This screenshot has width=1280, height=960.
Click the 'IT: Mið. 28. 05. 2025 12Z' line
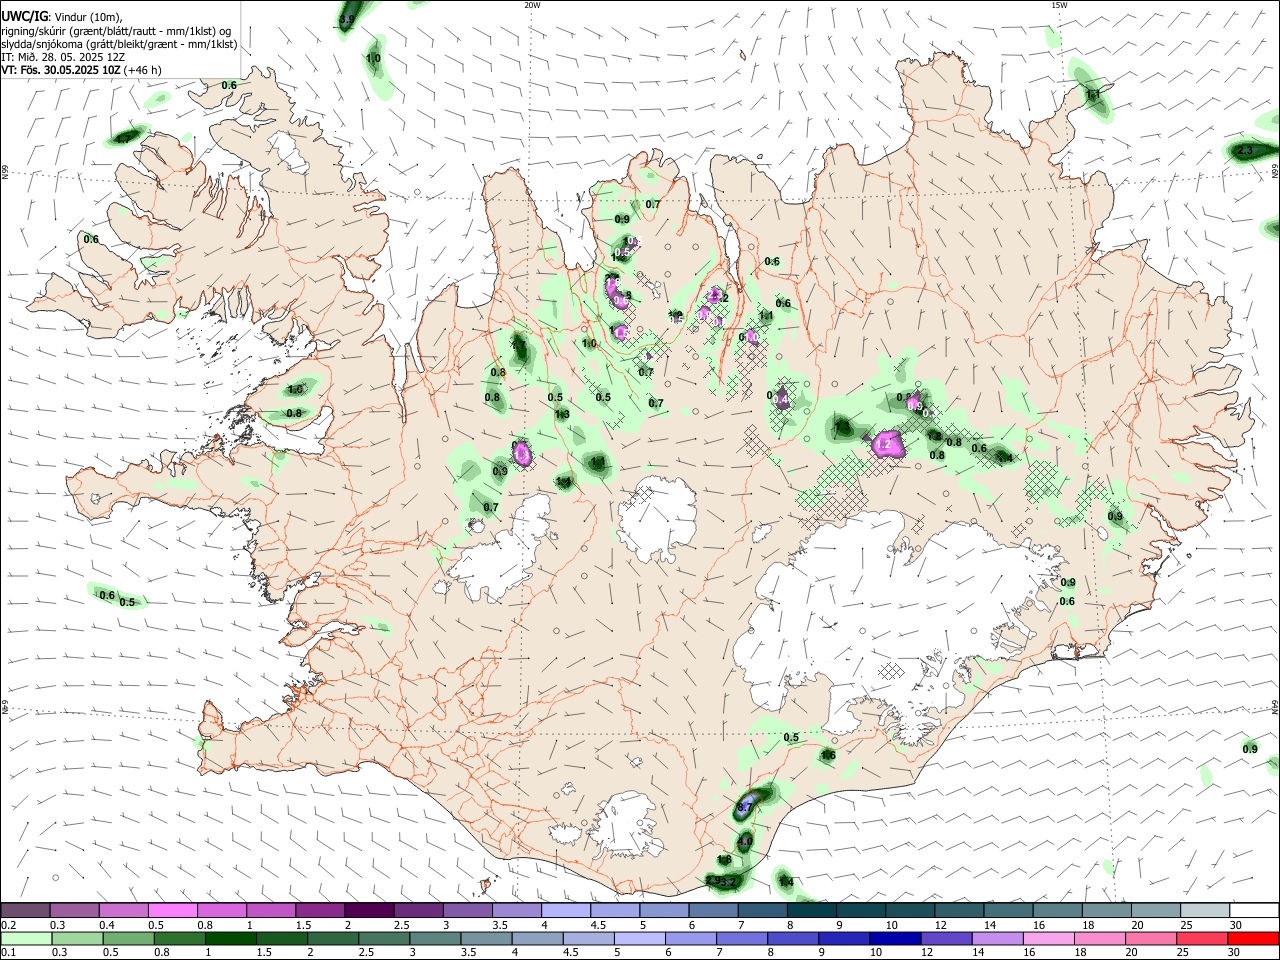pyautogui.click(x=63, y=57)
